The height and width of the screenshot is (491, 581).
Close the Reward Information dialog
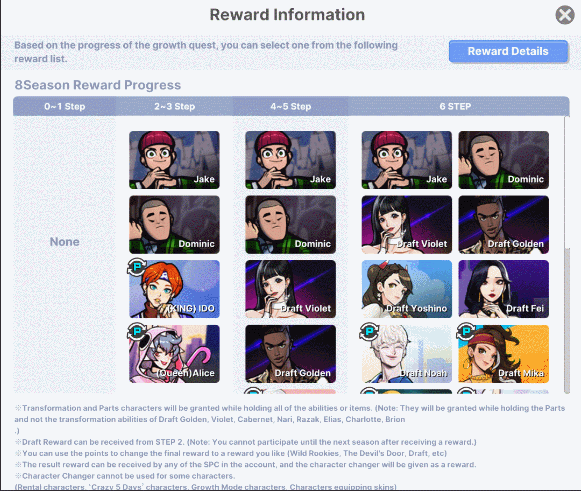click(x=565, y=15)
